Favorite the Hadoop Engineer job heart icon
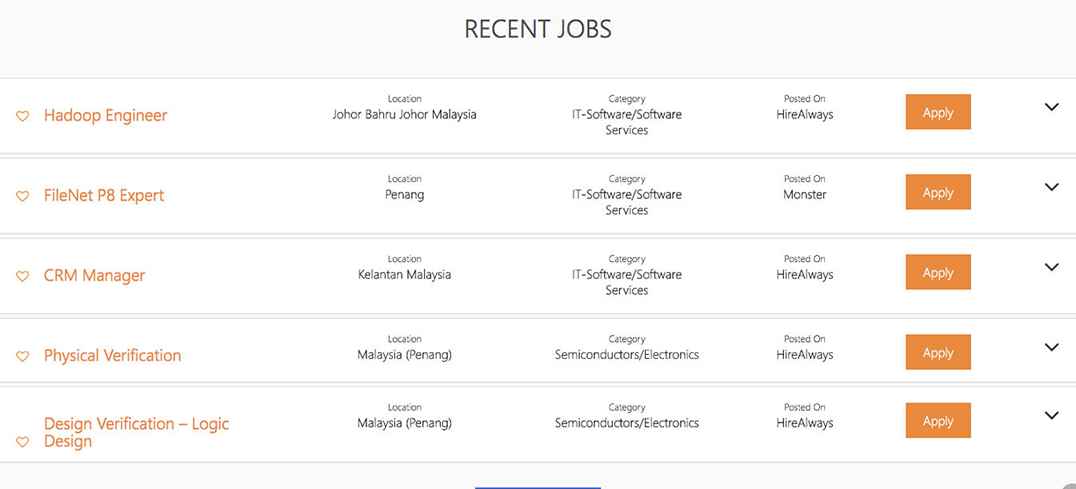Screen dimensions: 1076x489 point(22,117)
